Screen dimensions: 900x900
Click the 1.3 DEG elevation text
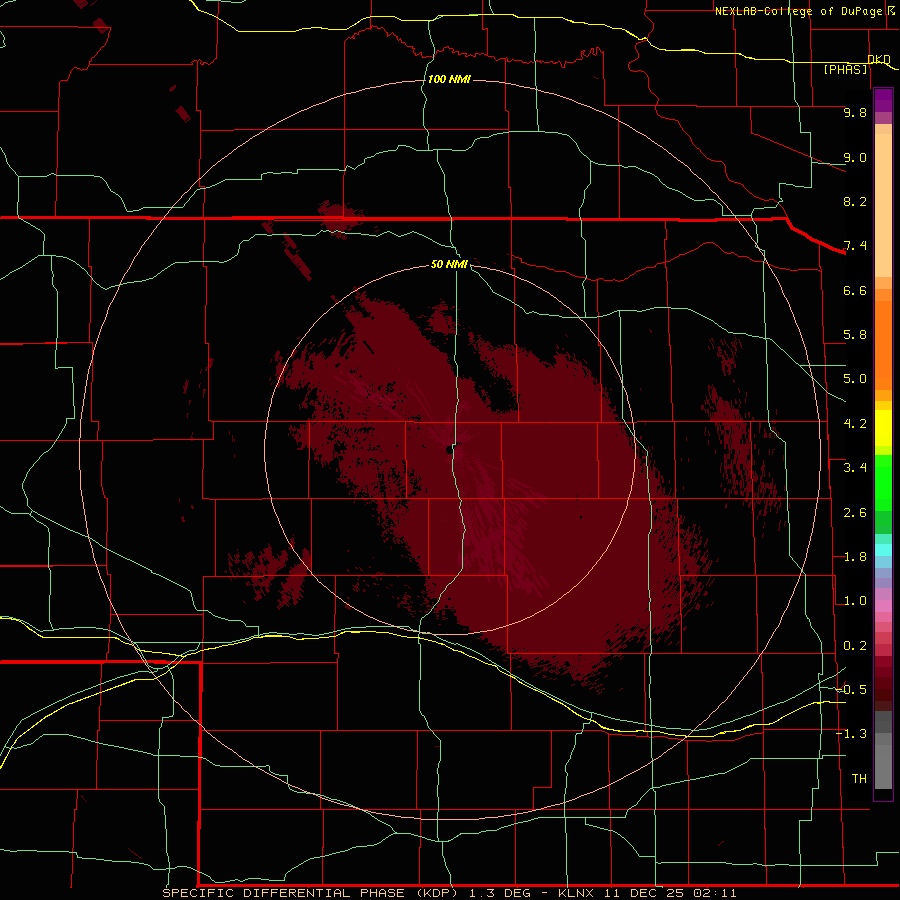click(502, 893)
